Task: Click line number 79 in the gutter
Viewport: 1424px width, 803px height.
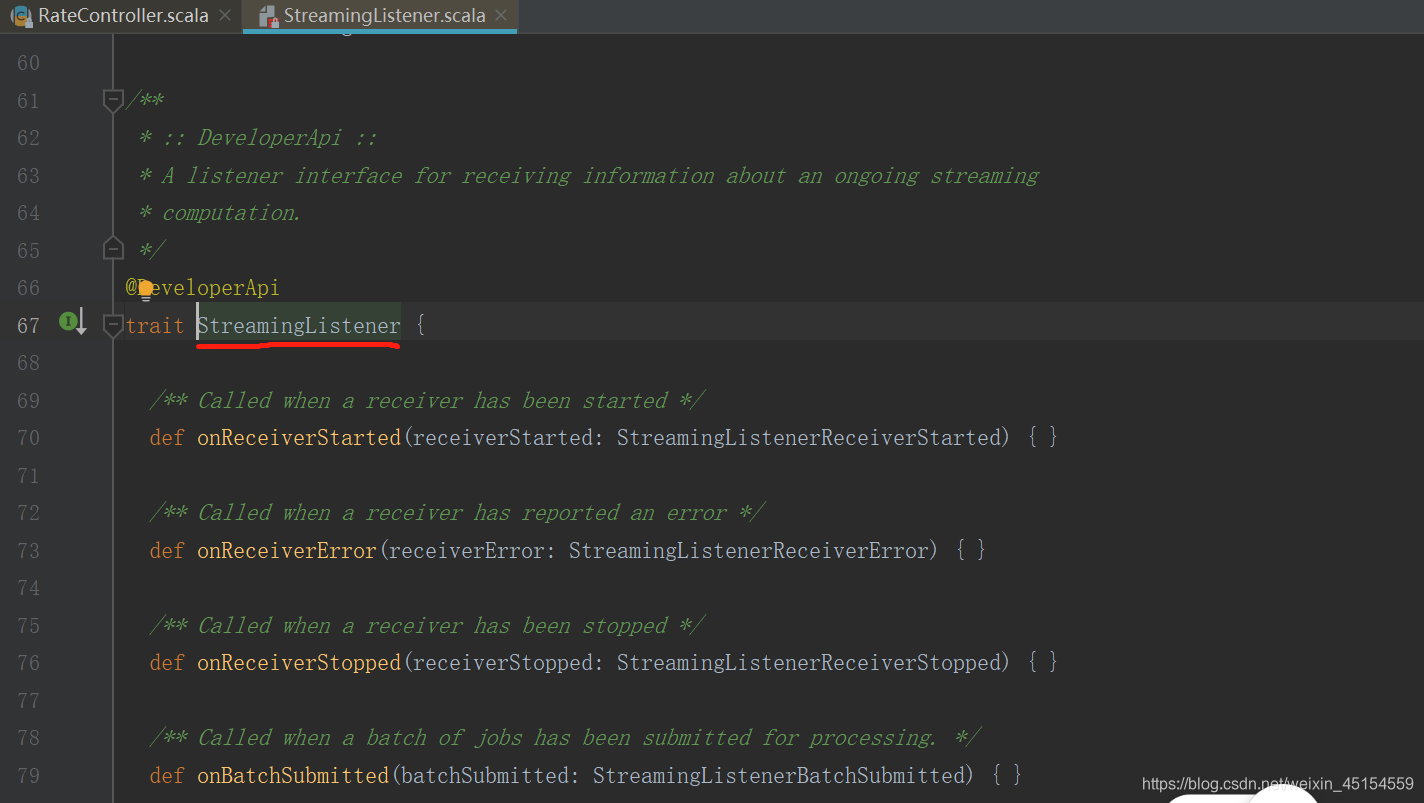Action: [x=28, y=775]
